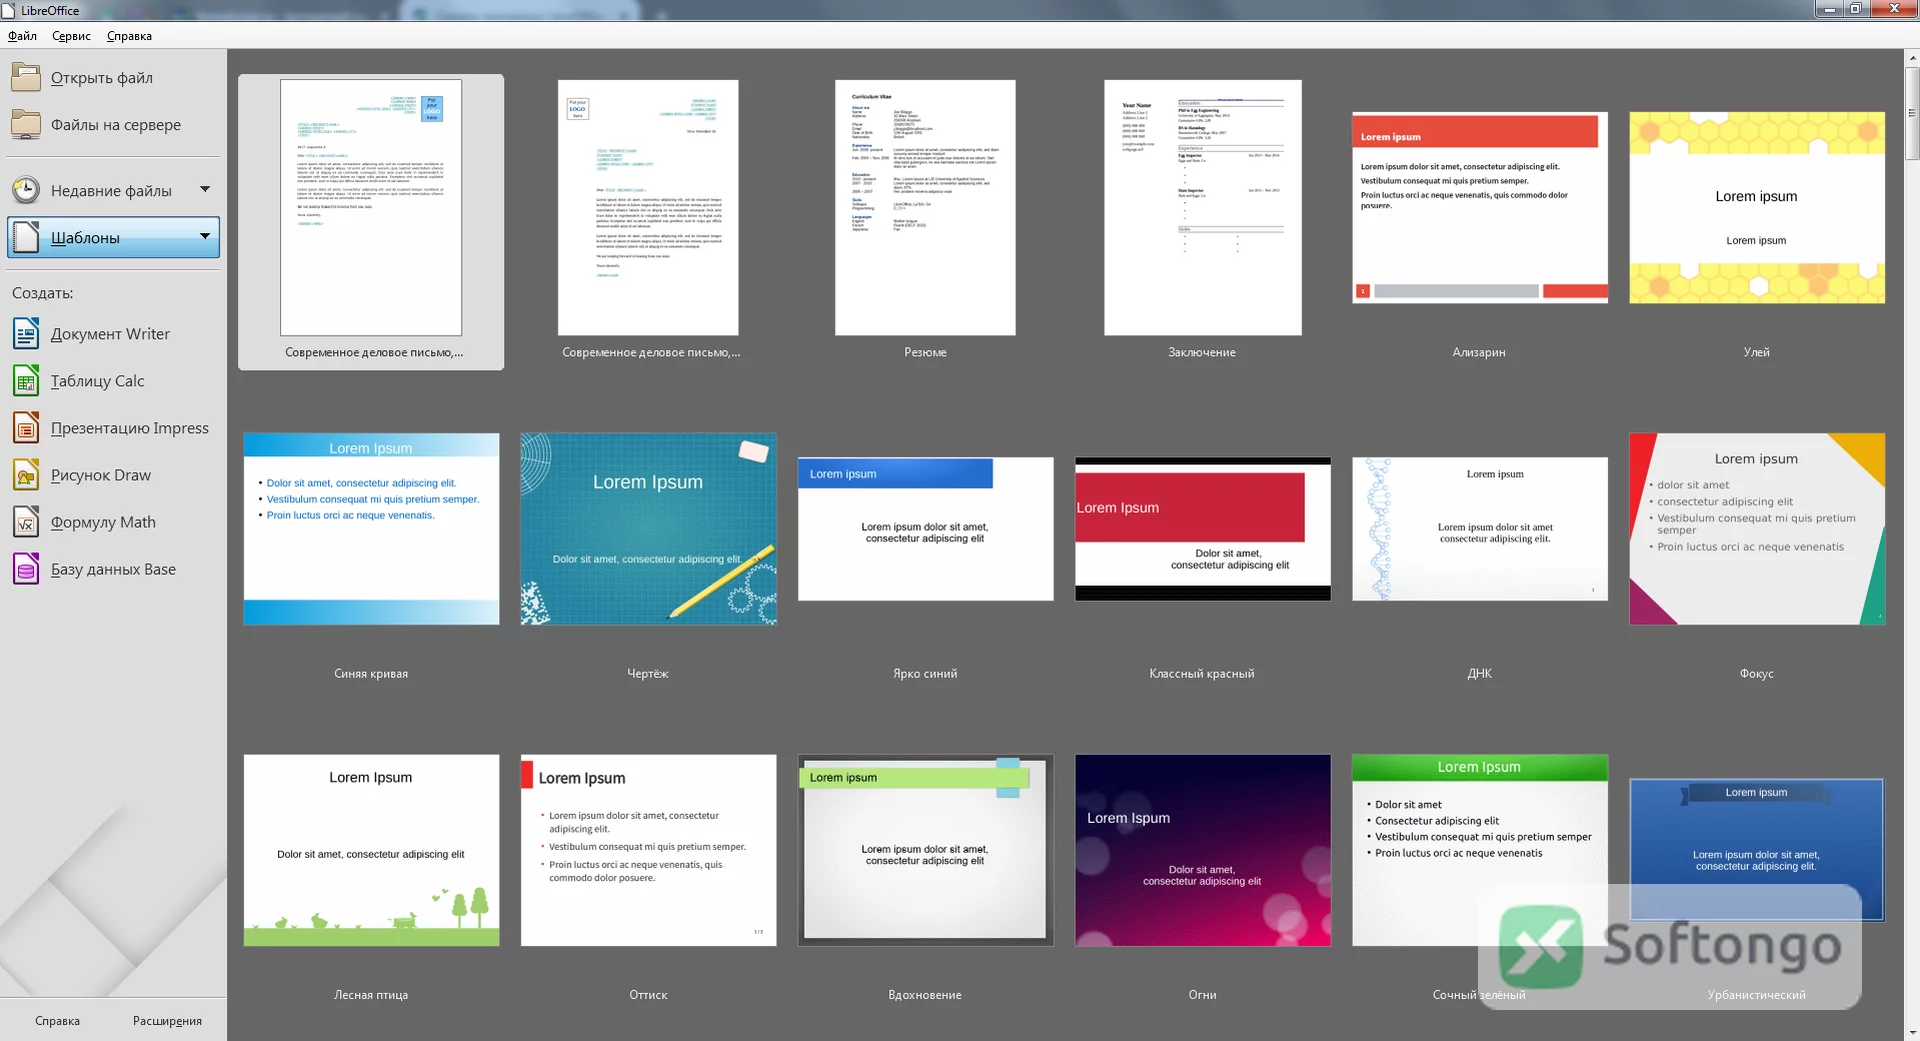Viewport: 1920px width, 1041px height.
Task: Select the Оттиск template thumbnail
Action: 648,850
